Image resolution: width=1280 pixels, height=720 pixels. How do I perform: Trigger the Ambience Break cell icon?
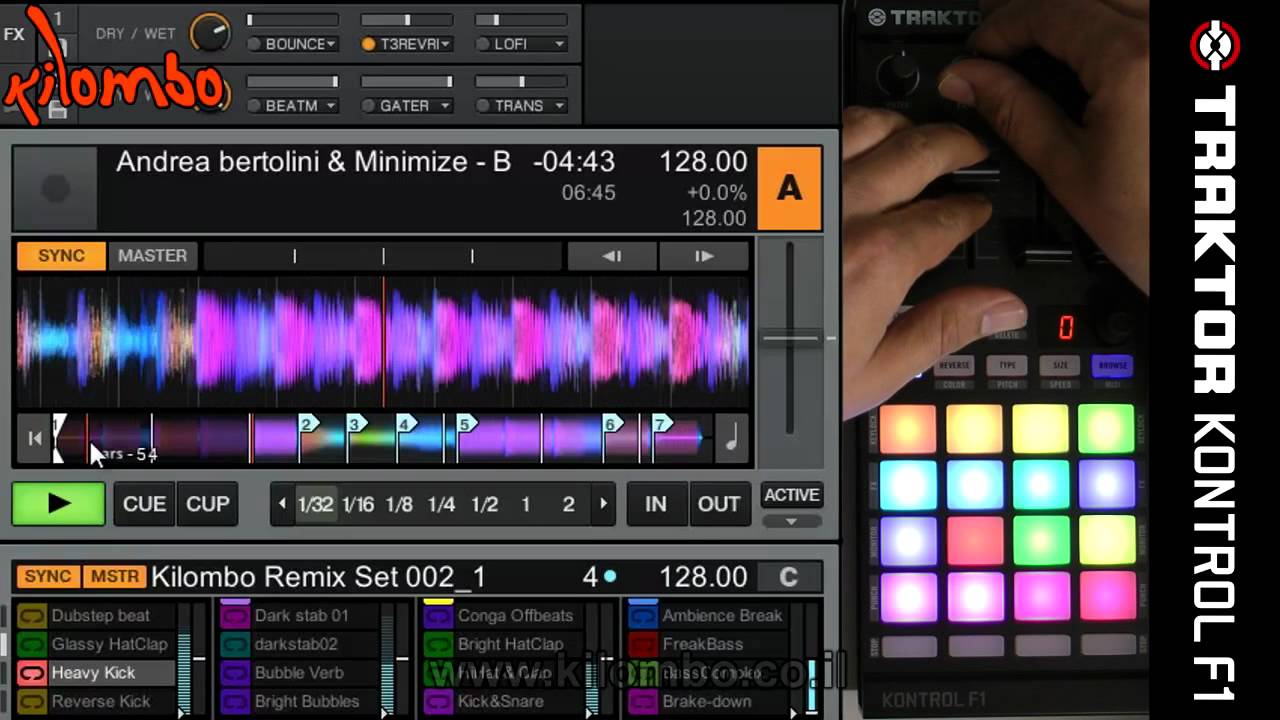[643, 616]
